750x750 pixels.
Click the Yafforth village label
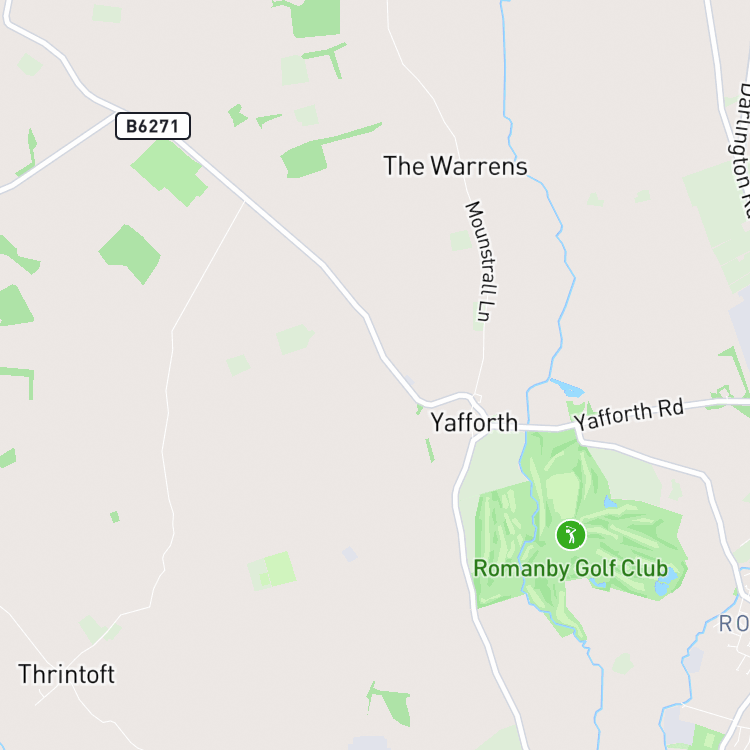coord(474,422)
